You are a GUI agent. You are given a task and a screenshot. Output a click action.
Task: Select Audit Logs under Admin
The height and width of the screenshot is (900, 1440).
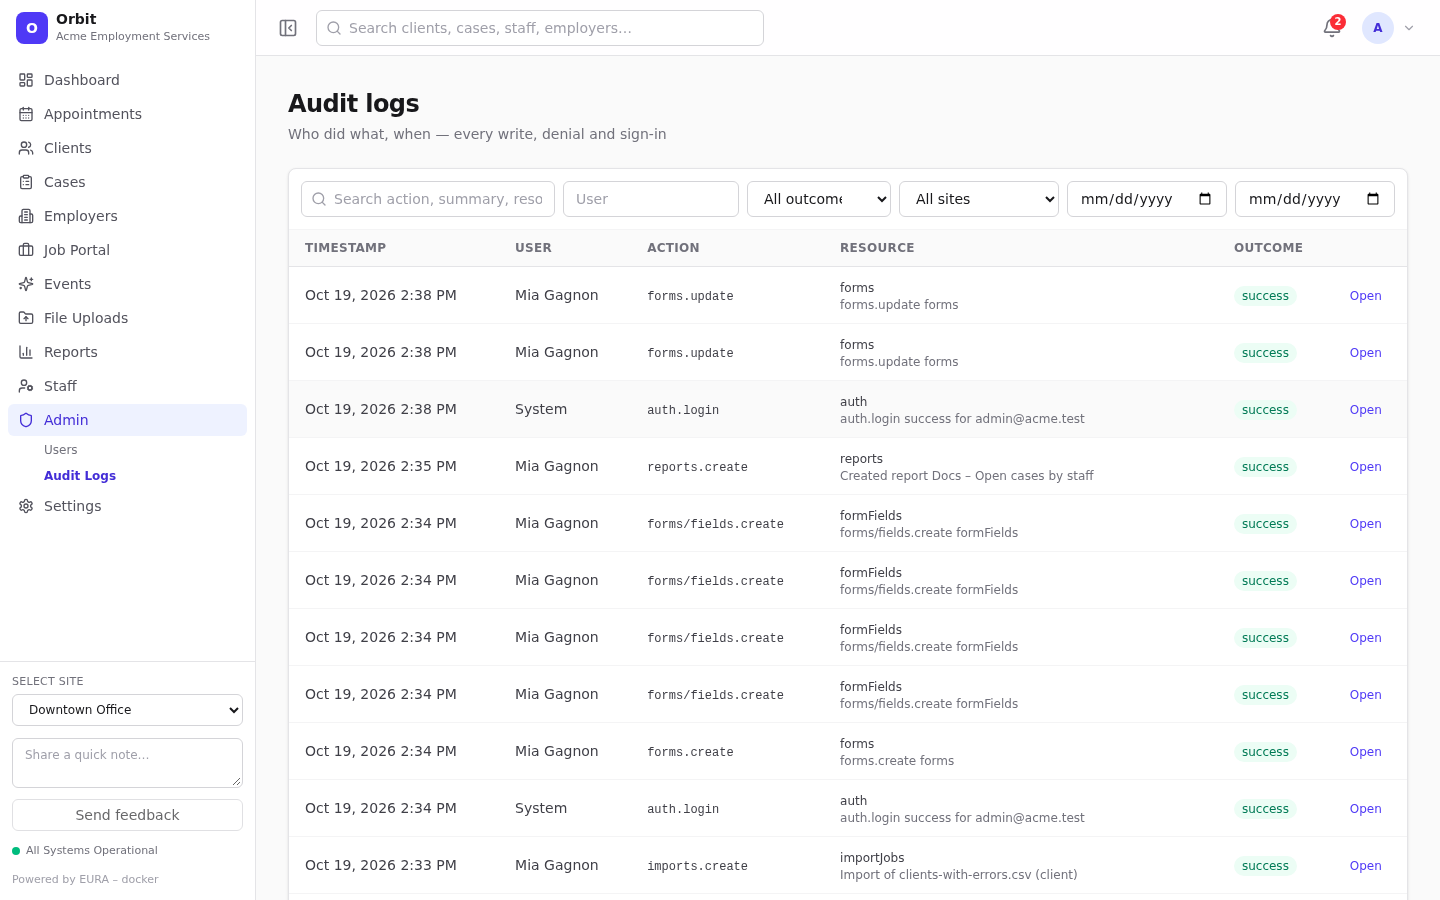coord(80,476)
